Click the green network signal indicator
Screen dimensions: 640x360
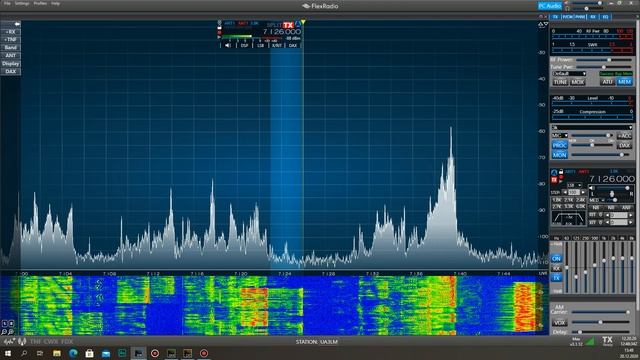(x=590, y=341)
